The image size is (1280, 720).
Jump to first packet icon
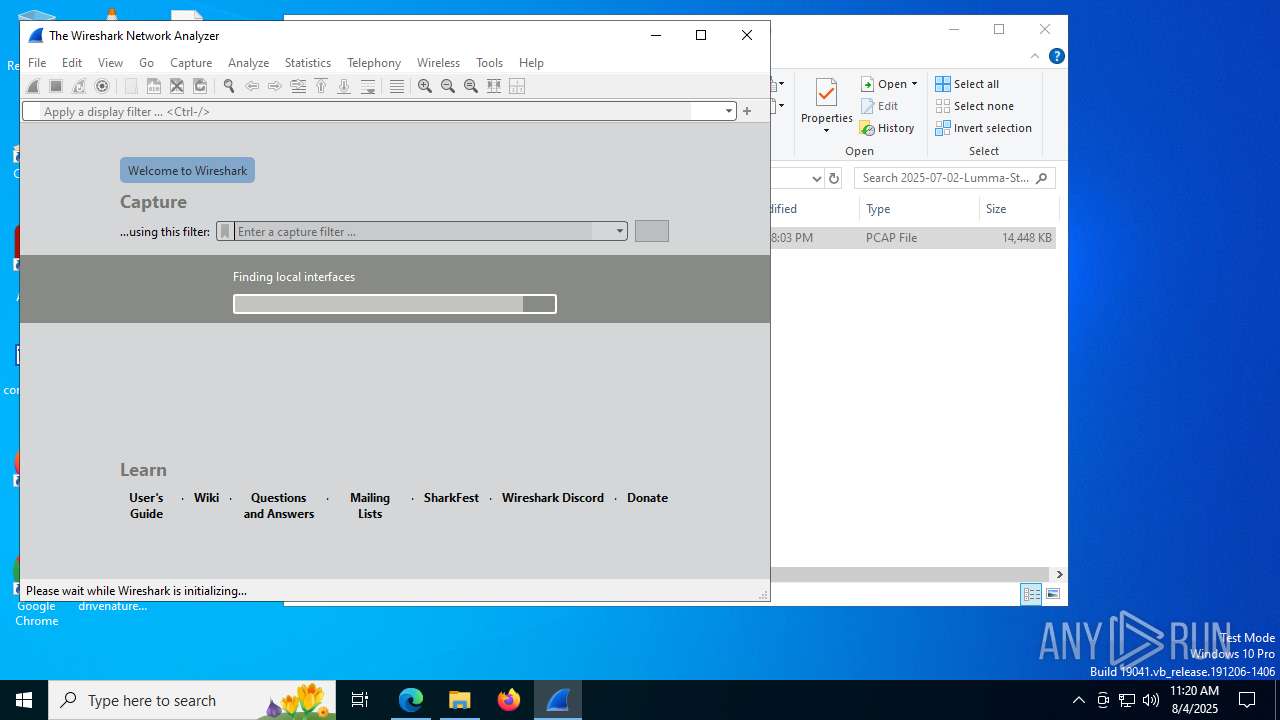point(321,86)
